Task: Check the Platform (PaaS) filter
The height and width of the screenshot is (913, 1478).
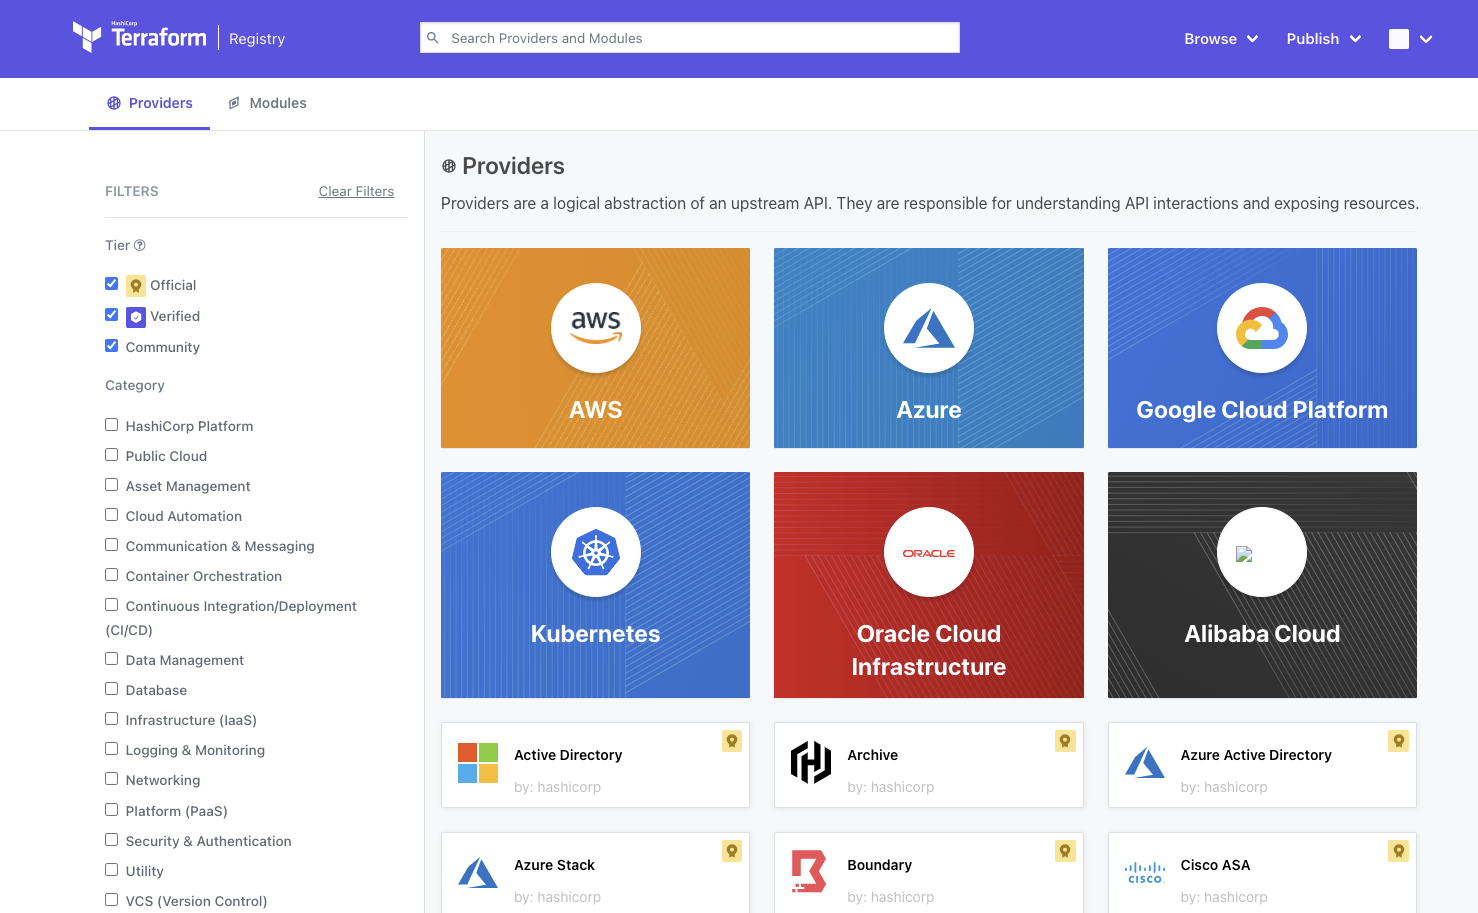Action: [x=112, y=810]
